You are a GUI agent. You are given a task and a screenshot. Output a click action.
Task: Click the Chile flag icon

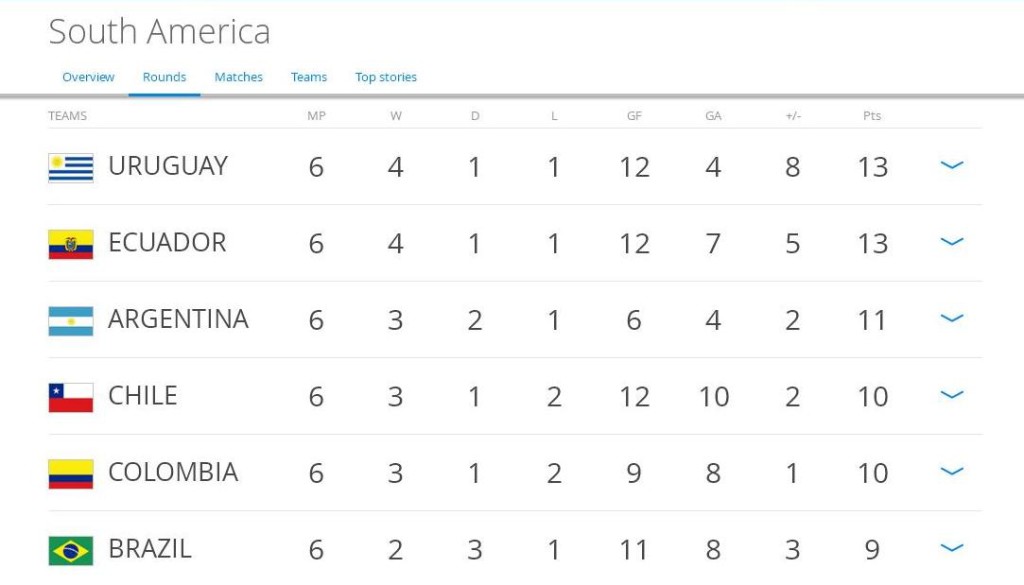71,397
